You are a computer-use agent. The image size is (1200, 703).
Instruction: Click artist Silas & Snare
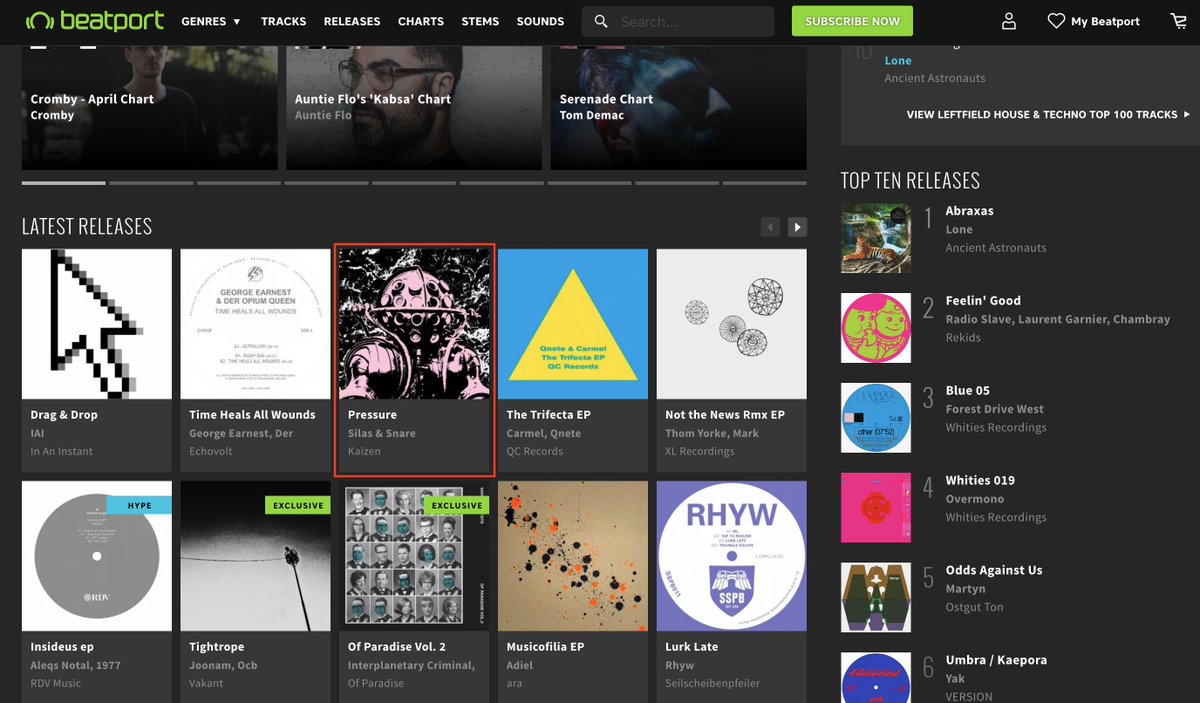tap(381, 433)
